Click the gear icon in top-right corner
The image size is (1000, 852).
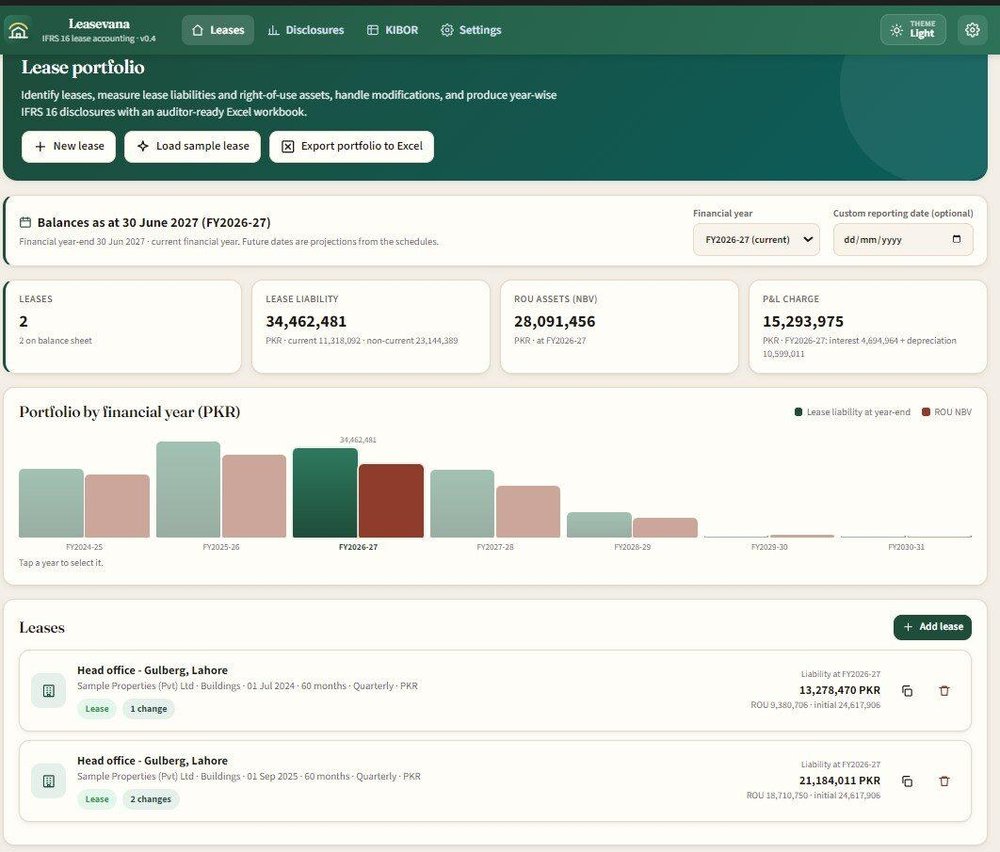(972, 30)
